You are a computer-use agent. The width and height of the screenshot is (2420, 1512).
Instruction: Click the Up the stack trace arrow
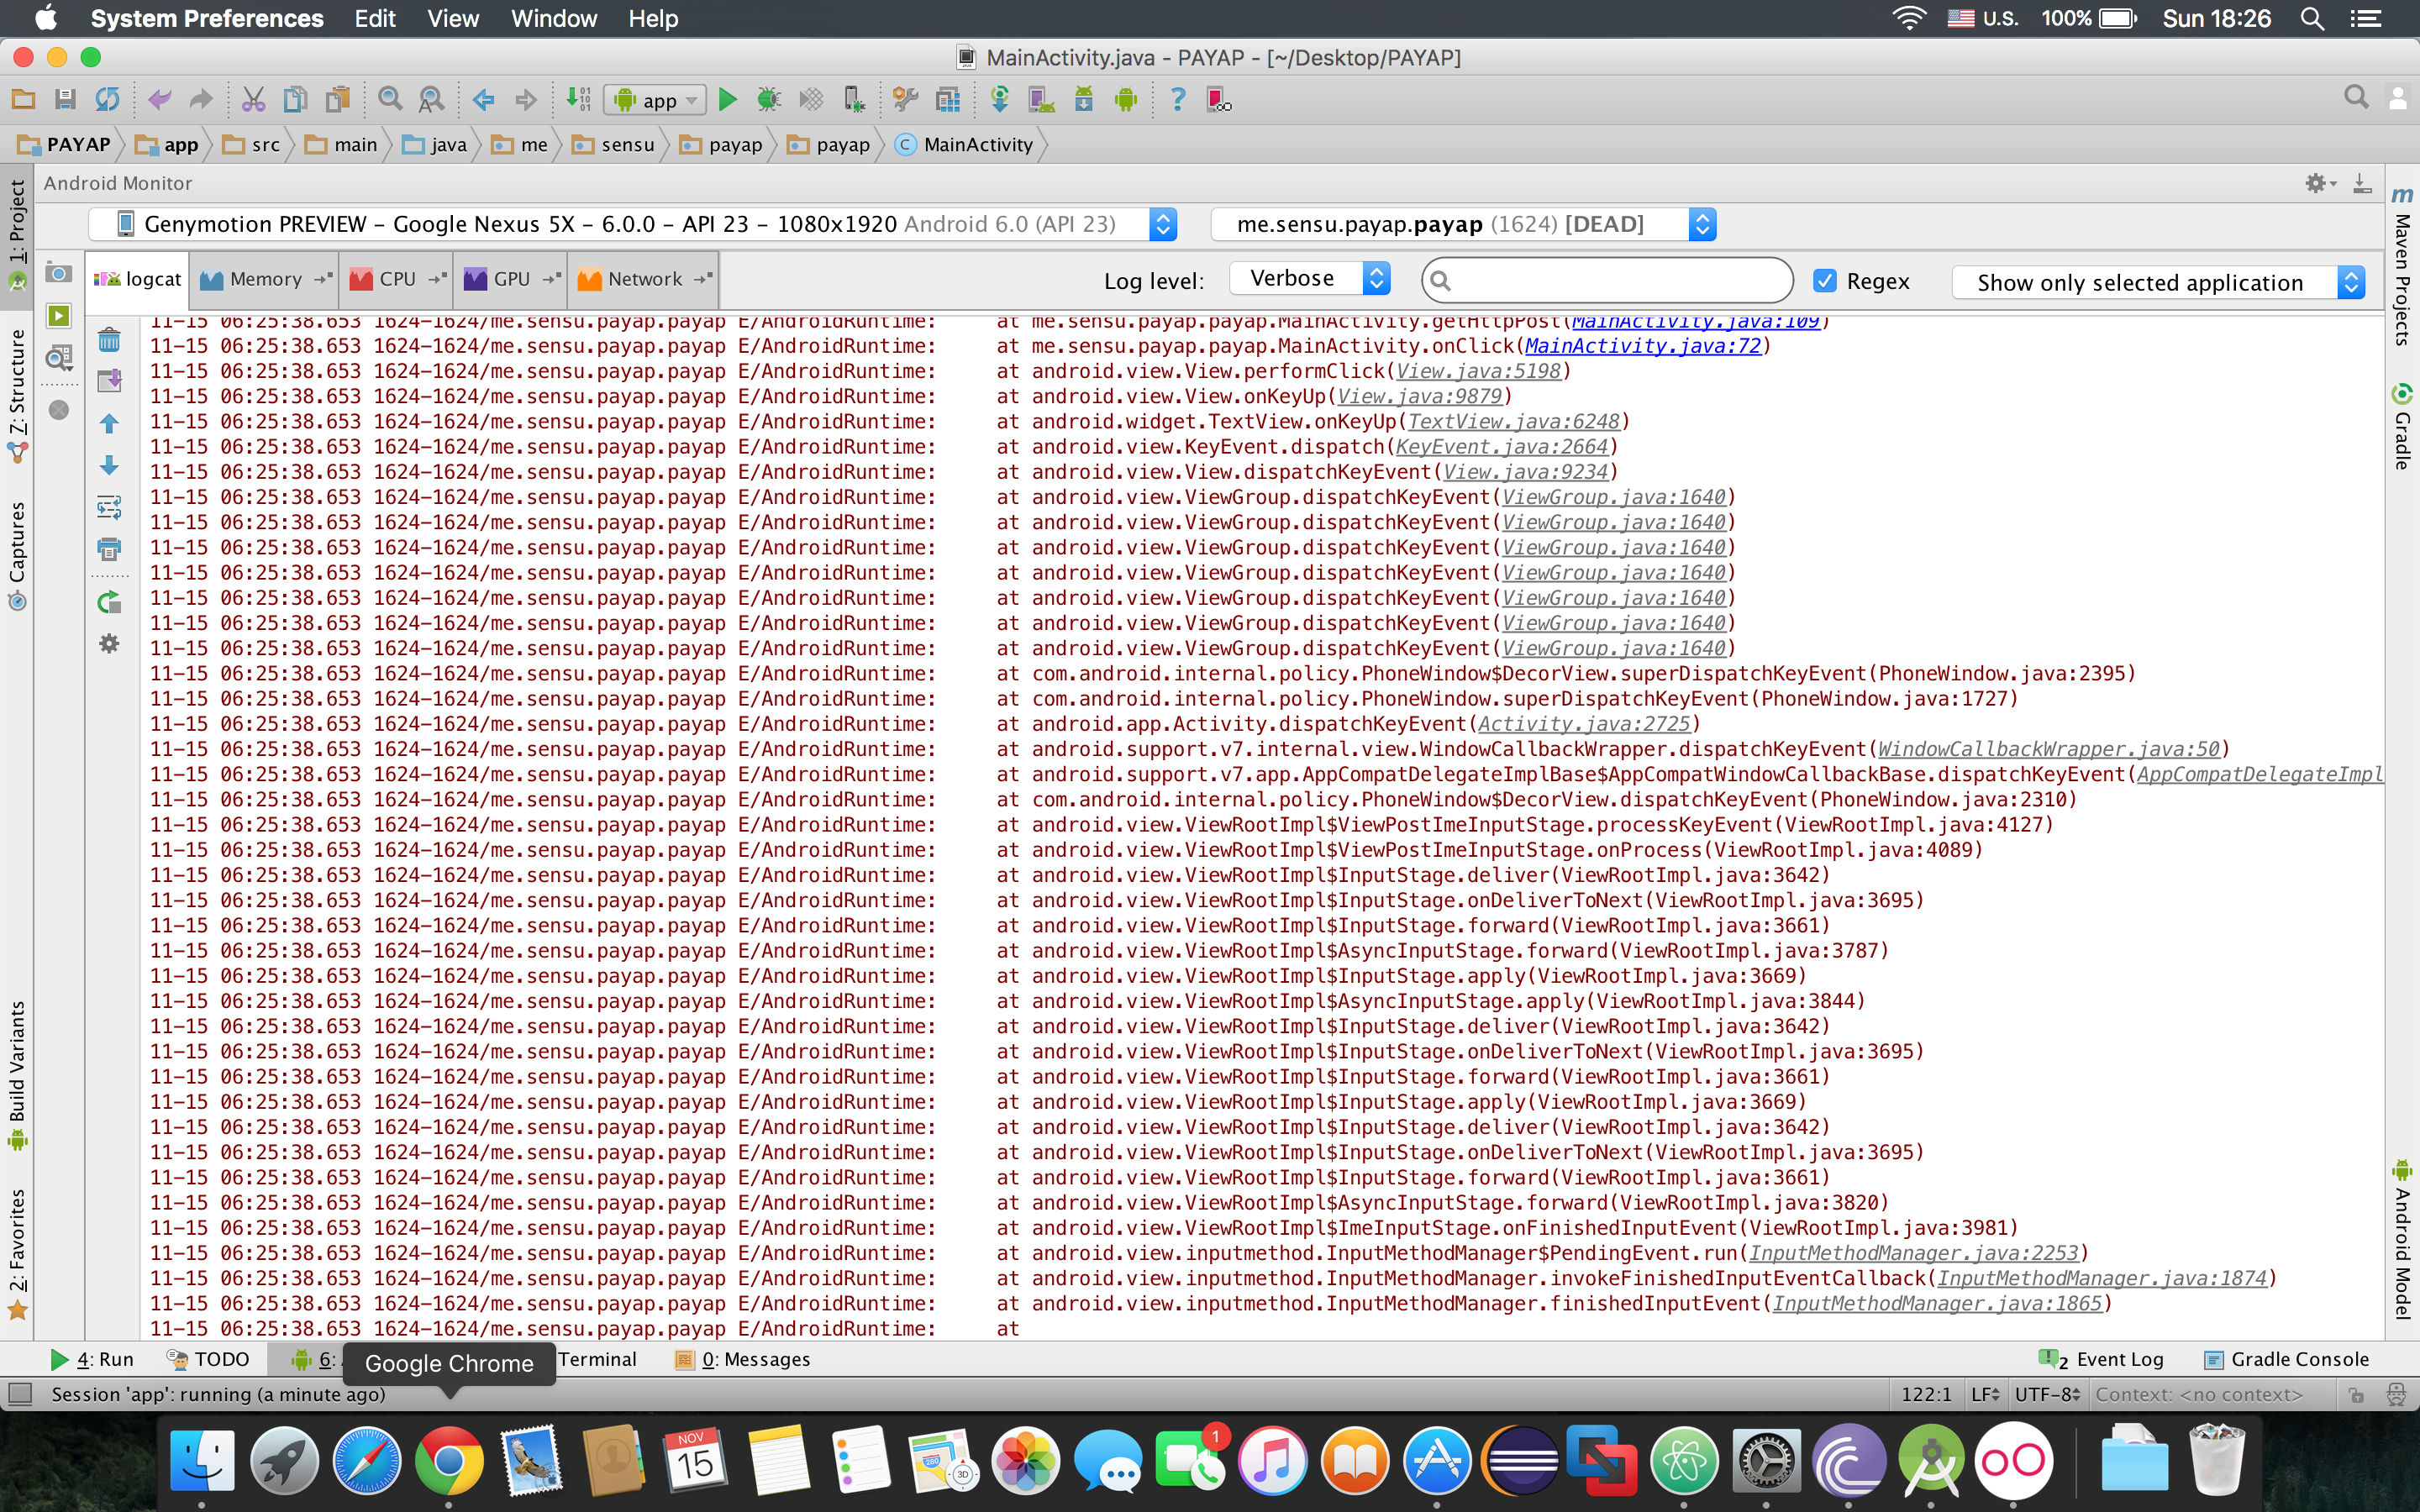click(x=109, y=423)
